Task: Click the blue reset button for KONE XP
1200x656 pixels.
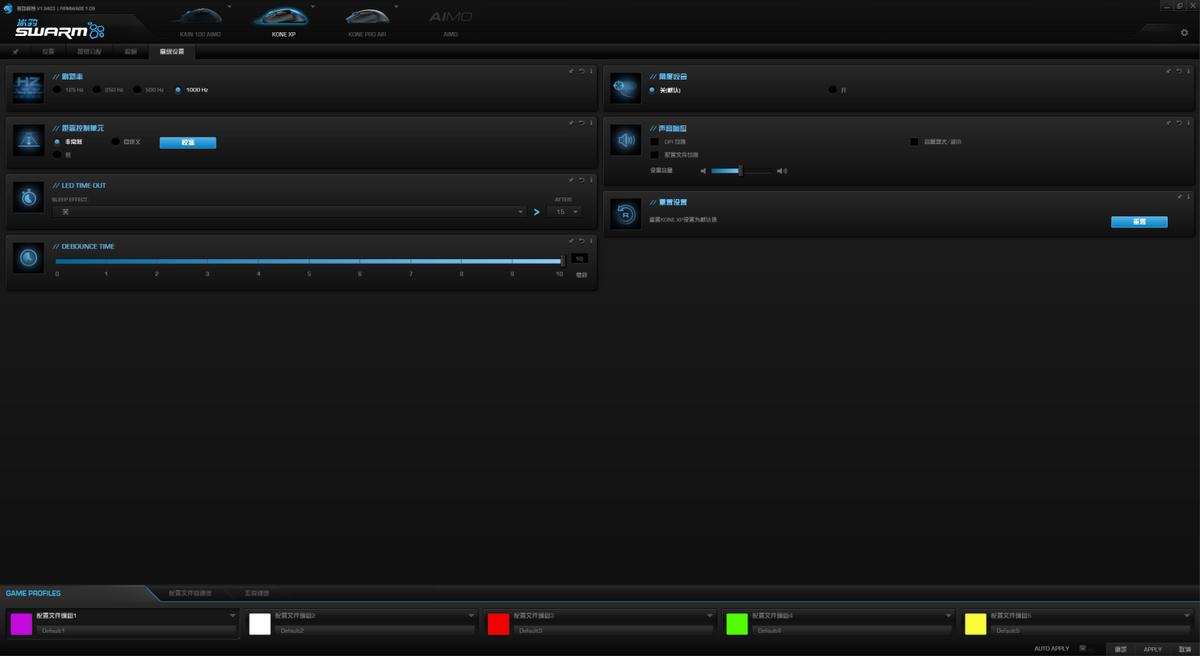Action: (x=1139, y=222)
